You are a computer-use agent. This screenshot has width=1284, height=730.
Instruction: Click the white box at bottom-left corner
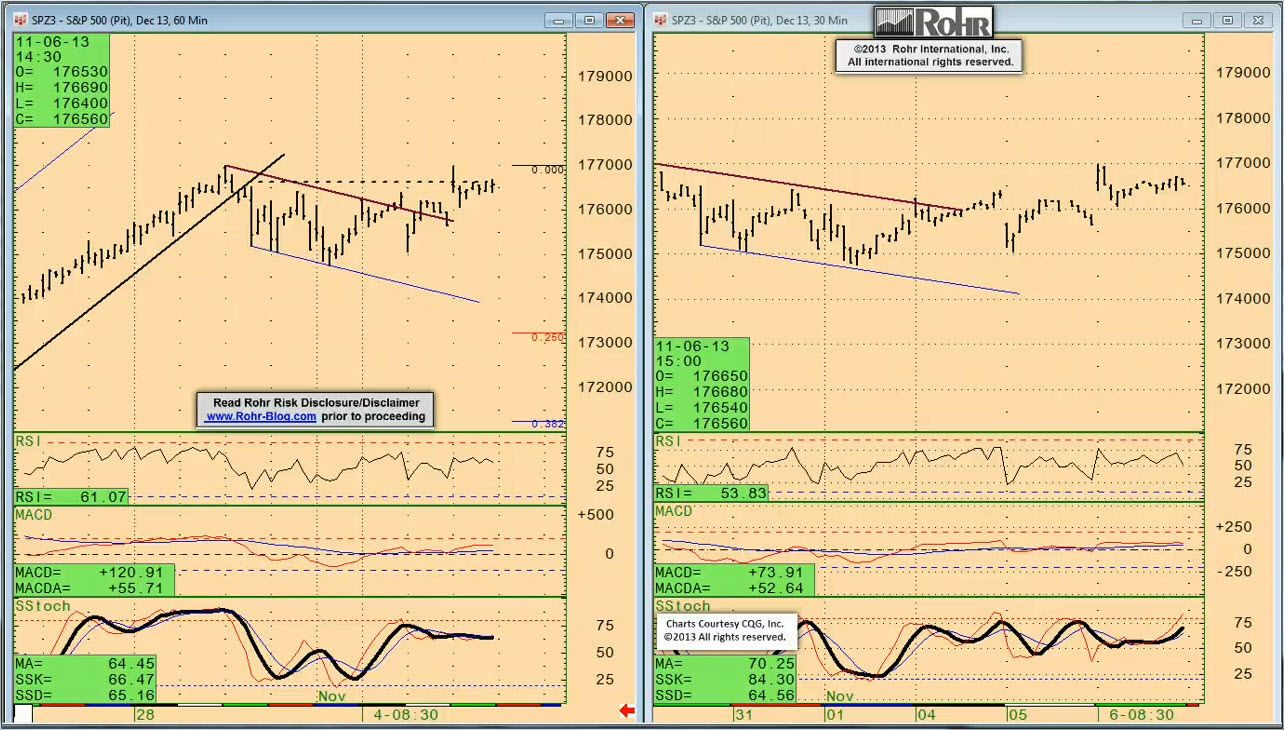coord(23,713)
